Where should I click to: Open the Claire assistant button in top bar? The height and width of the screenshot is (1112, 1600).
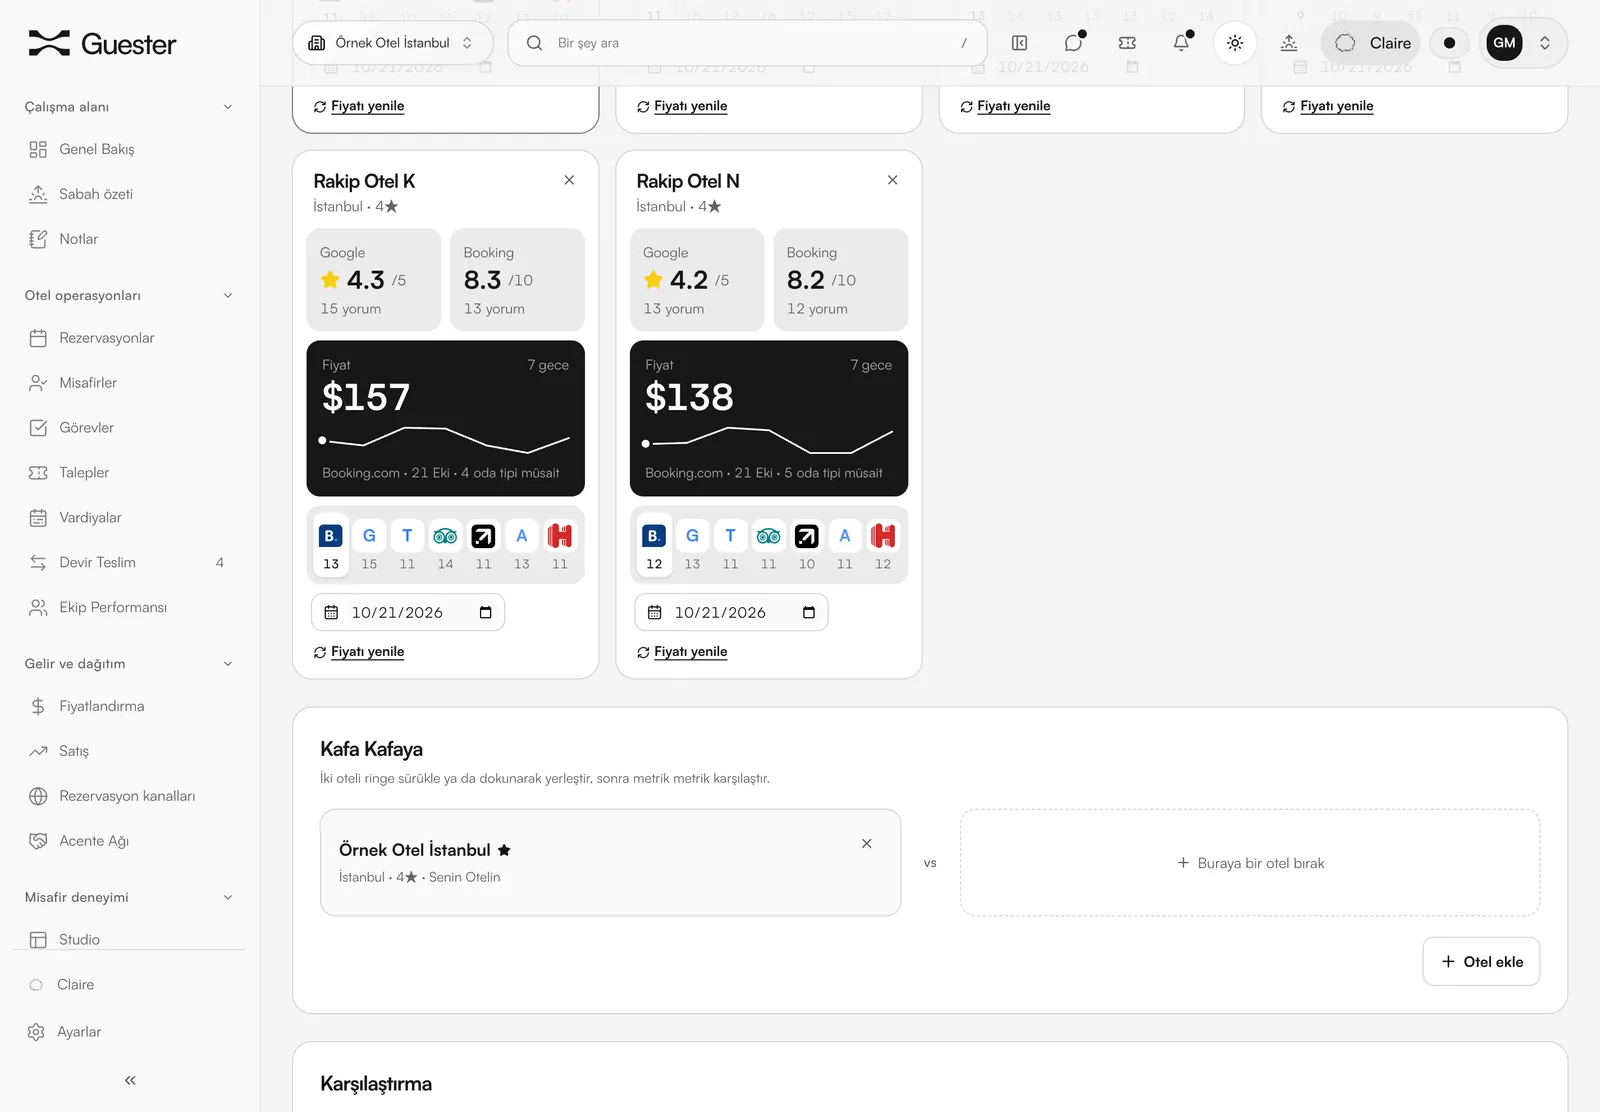coord(1371,43)
